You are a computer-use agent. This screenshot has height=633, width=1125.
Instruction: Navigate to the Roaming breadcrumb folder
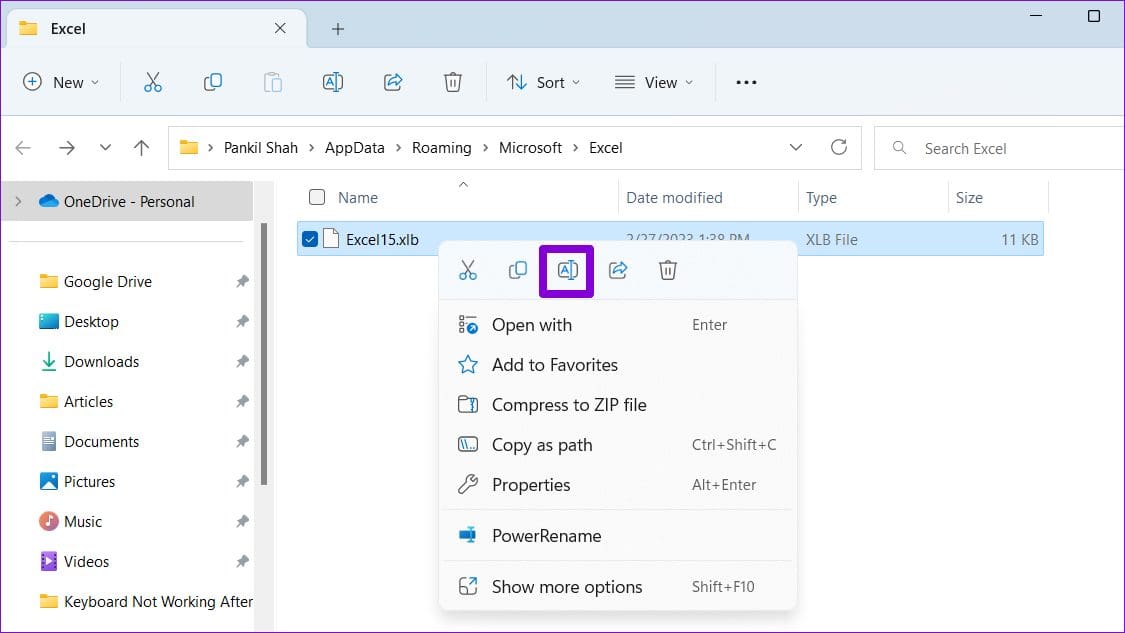click(442, 147)
